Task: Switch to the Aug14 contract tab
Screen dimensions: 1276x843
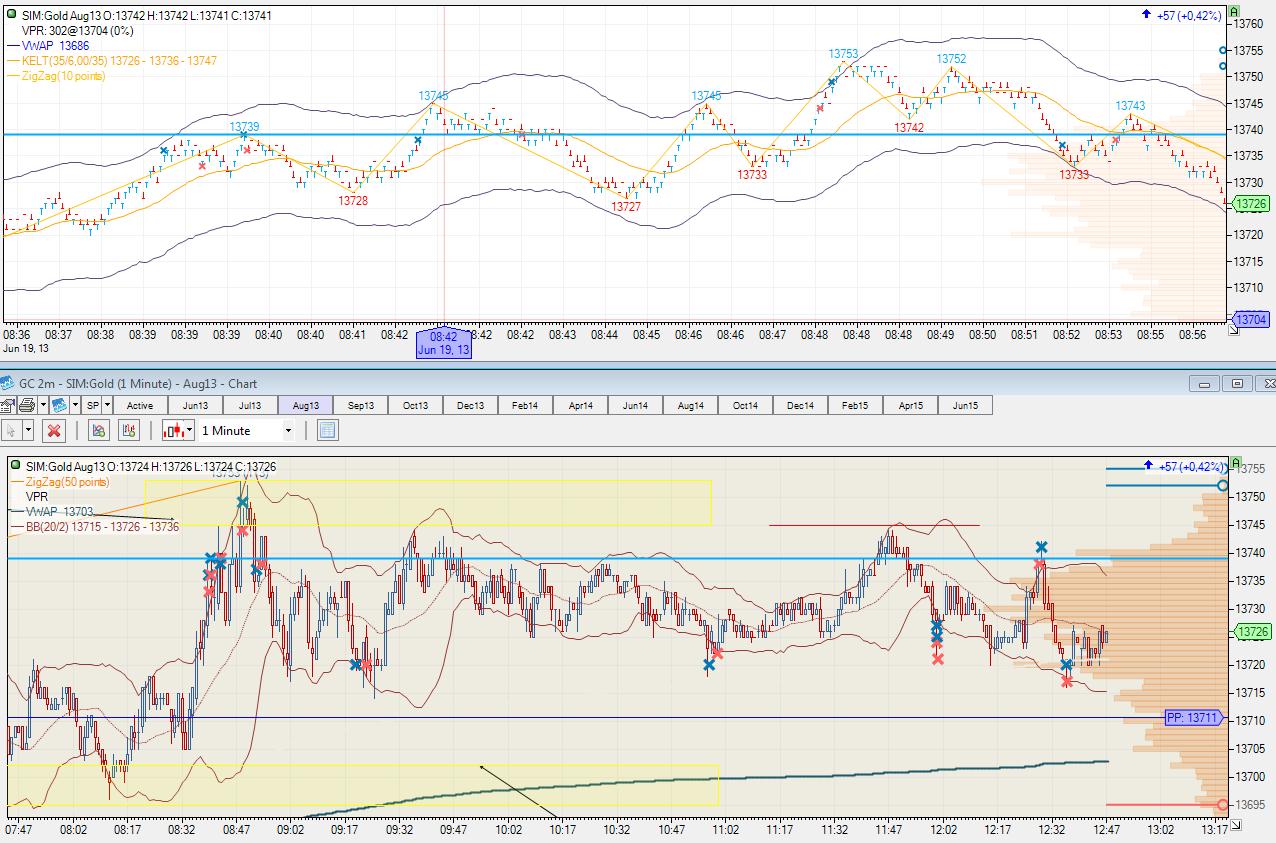Action: click(x=690, y=405)
